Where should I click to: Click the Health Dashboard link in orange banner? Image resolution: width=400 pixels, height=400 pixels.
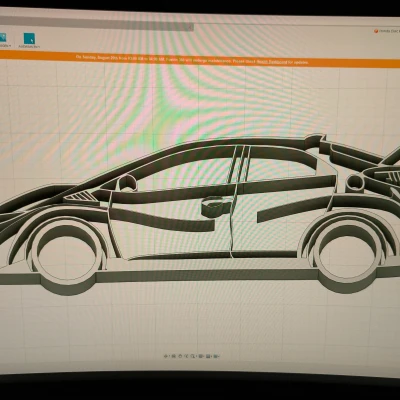(272, 62)
